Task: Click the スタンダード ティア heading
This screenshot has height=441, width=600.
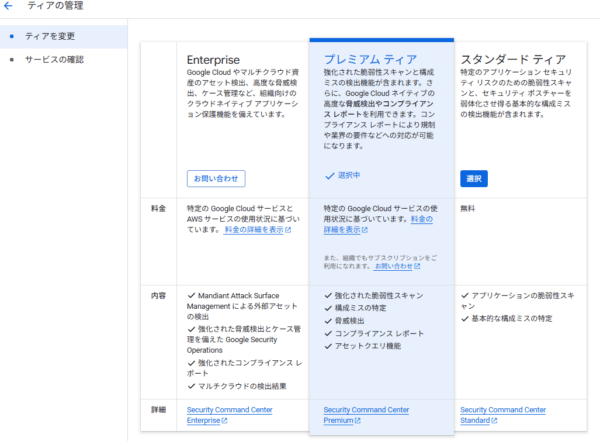Action: 513,59
